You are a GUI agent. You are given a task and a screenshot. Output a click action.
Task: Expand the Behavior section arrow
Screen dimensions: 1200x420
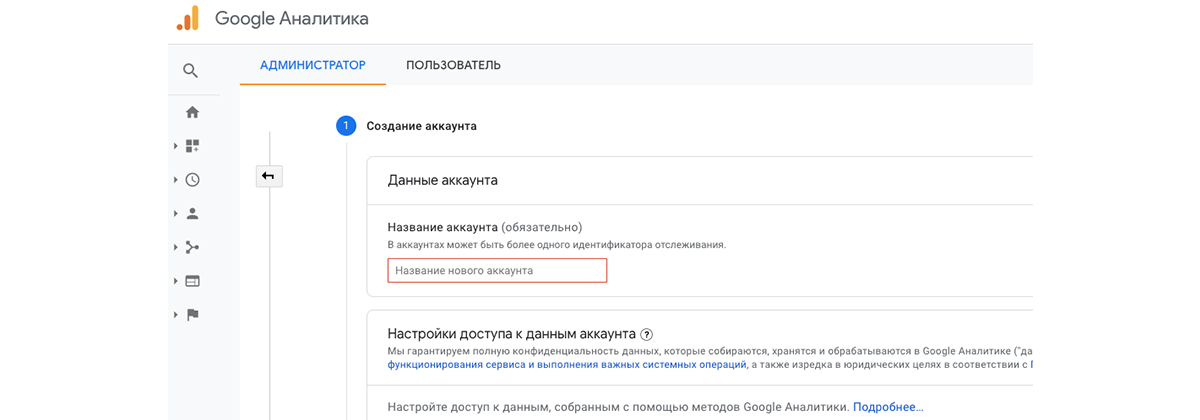click(x=176, y=281)
